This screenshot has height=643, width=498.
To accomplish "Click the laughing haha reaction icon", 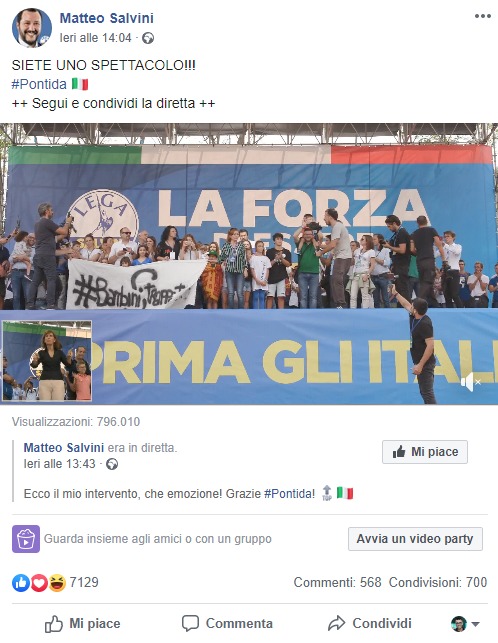I will pyautogui.click(x=57, y=583).
